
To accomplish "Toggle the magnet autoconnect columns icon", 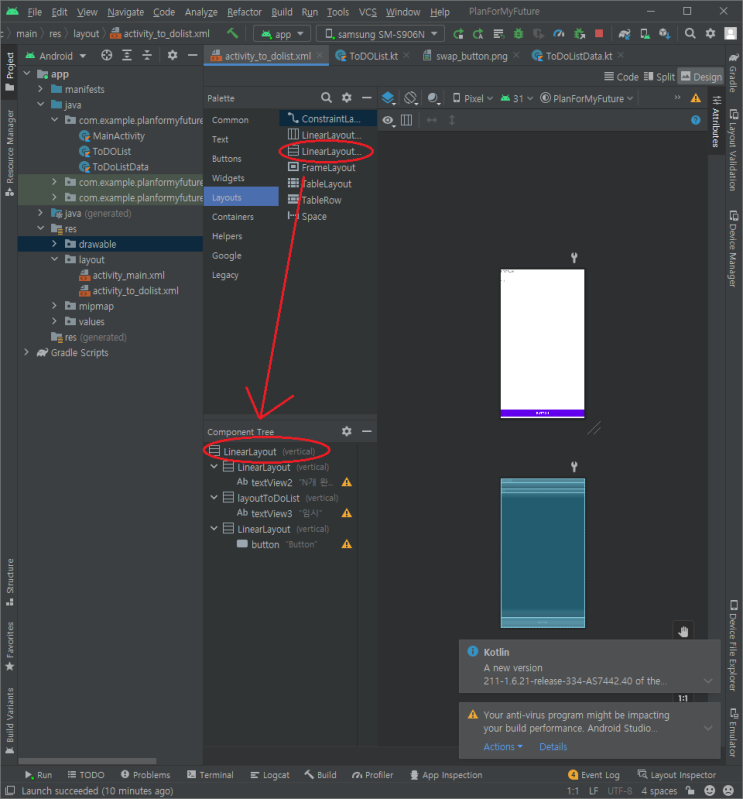I will (407, 120).
